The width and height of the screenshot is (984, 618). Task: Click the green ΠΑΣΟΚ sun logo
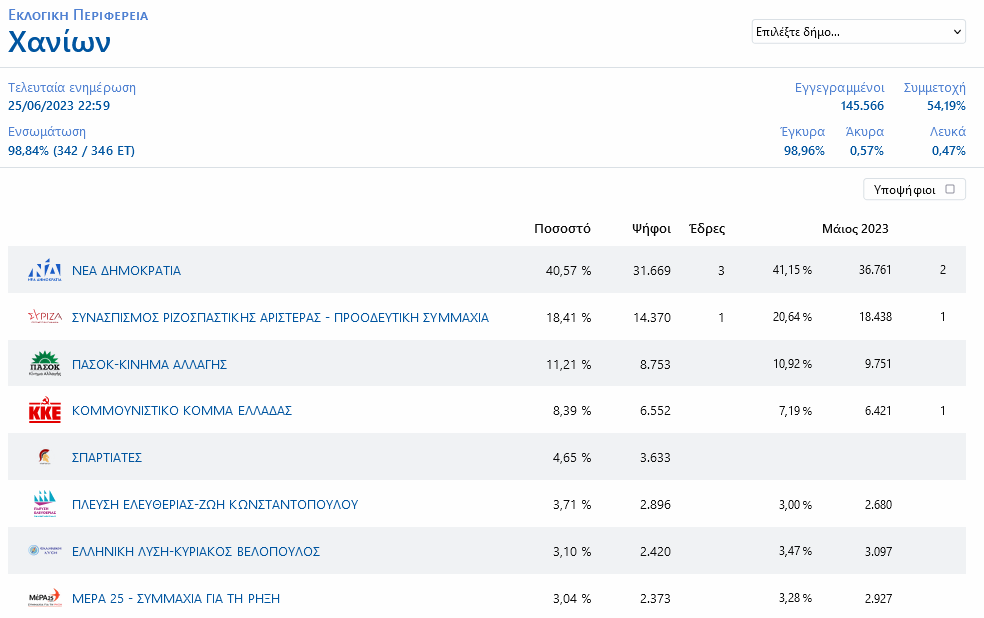(45, 364)
